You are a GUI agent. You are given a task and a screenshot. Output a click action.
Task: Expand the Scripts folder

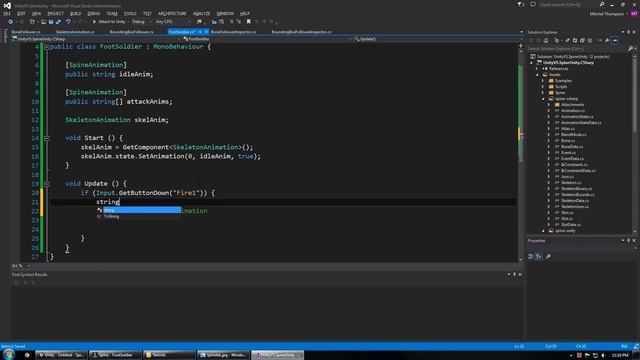point(543,87)
